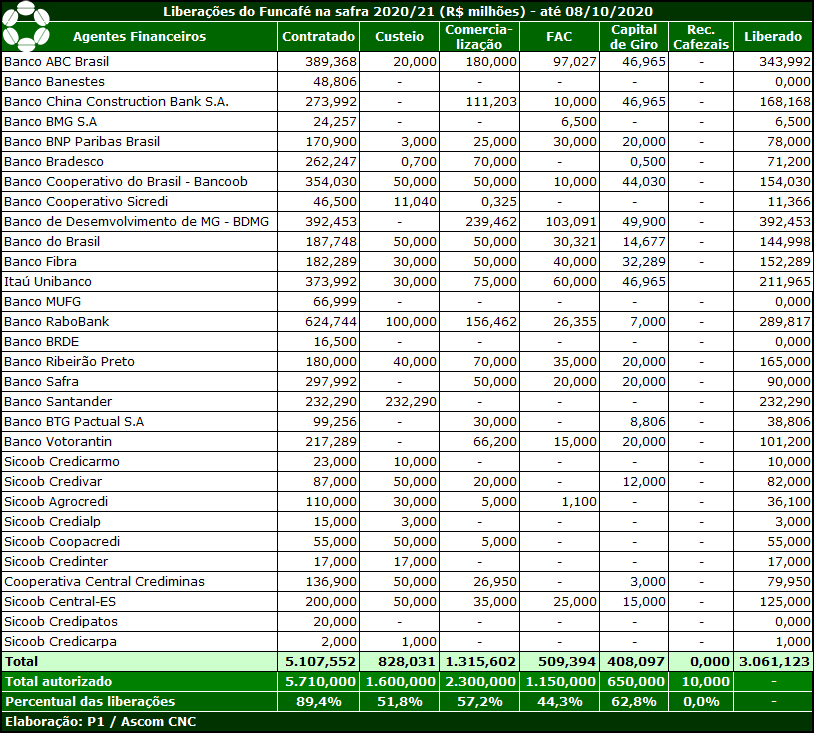
Task: Click the FAC column header
Action: [560, 37]
